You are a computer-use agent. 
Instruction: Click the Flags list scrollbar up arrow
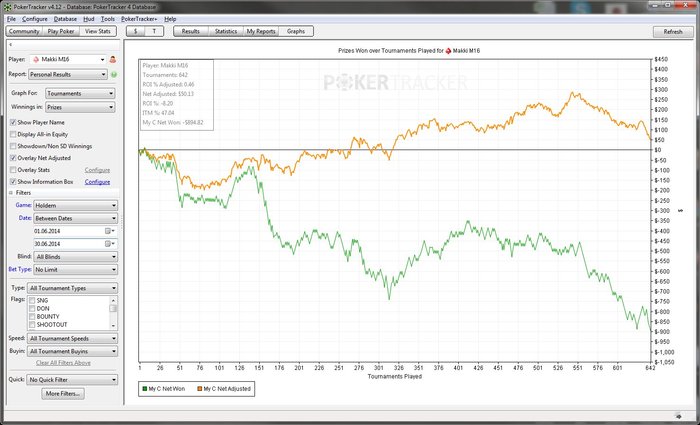coord(113,300)
